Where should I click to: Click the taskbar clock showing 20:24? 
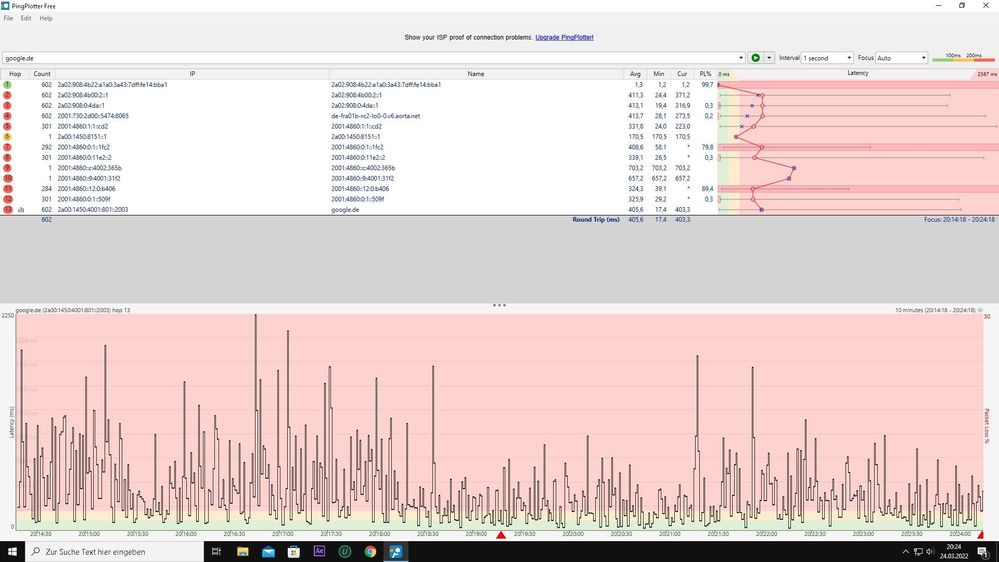pyautogui.click(x=954, y=552)
